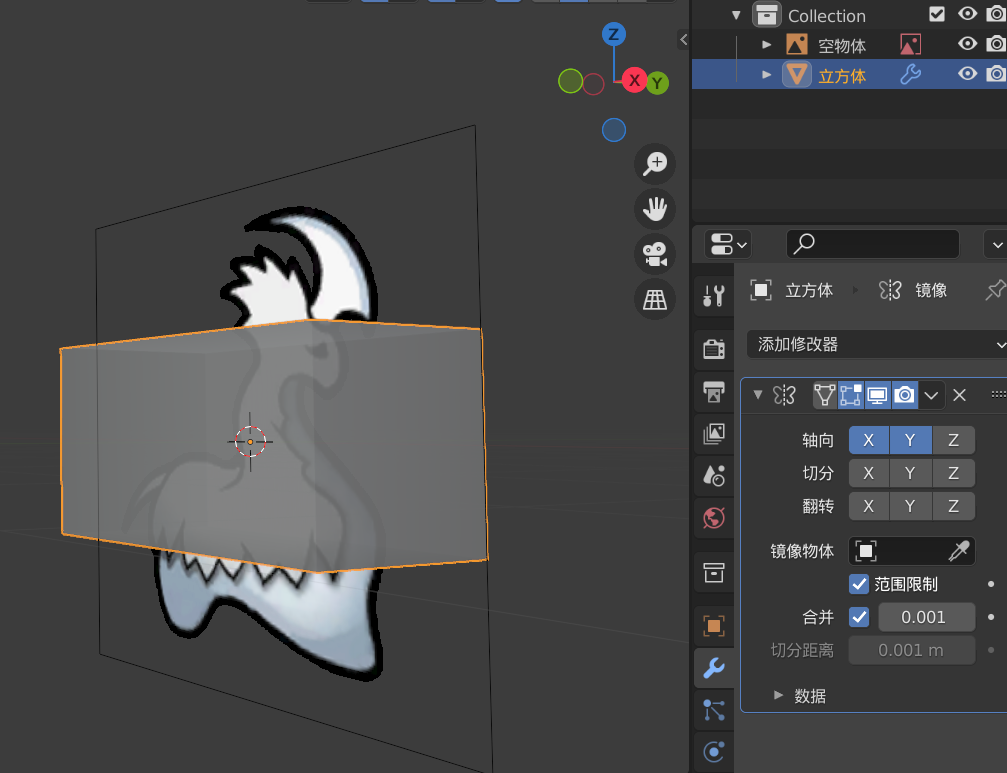Click the negative Z axis blue circle
The height and width of the screenshot is (773, 1007).
coord(614,130)
